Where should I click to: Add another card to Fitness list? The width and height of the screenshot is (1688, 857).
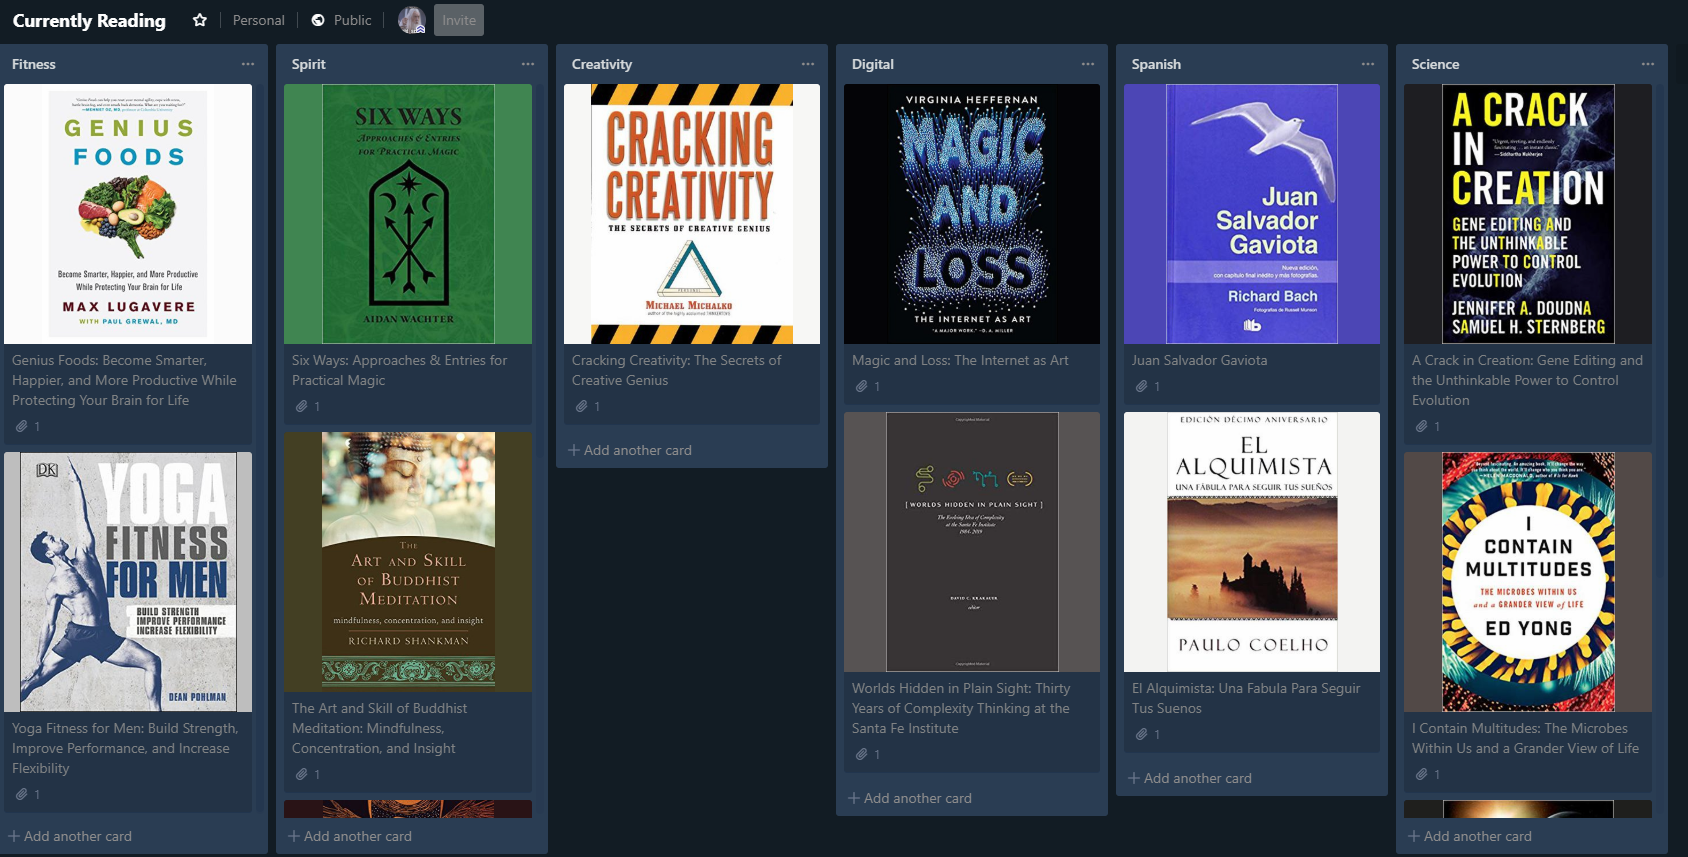pos(70,836)
